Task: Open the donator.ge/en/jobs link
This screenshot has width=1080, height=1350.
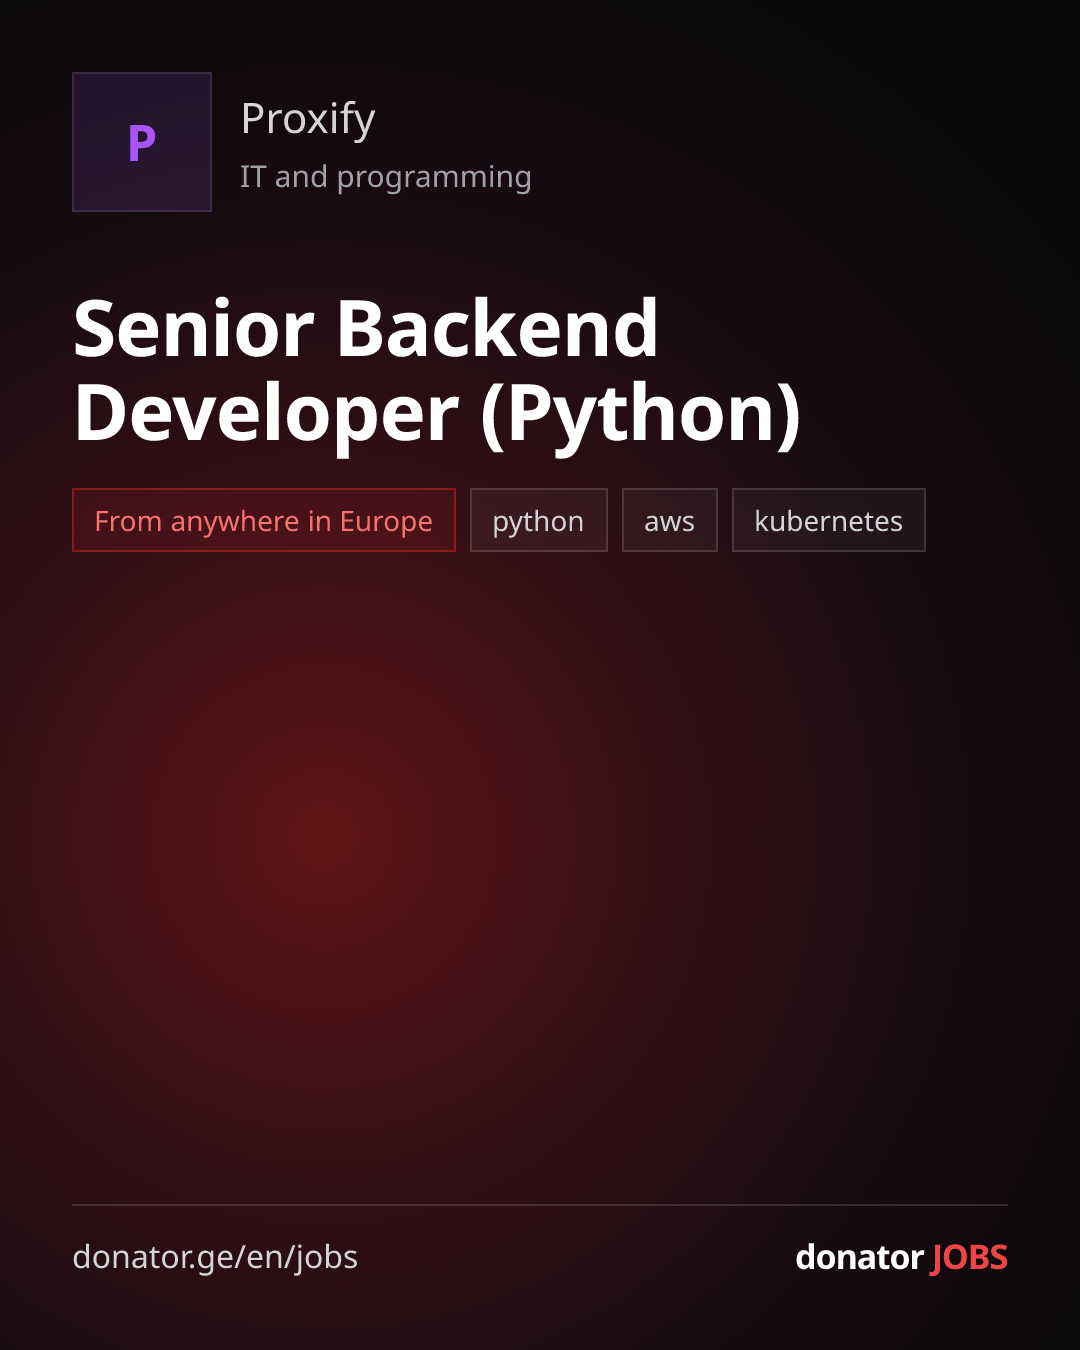Action: 215,1257
